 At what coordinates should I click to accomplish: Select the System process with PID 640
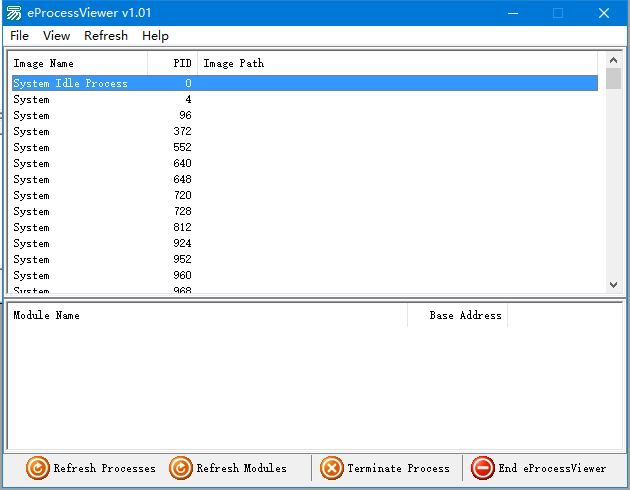click(305, 163)
